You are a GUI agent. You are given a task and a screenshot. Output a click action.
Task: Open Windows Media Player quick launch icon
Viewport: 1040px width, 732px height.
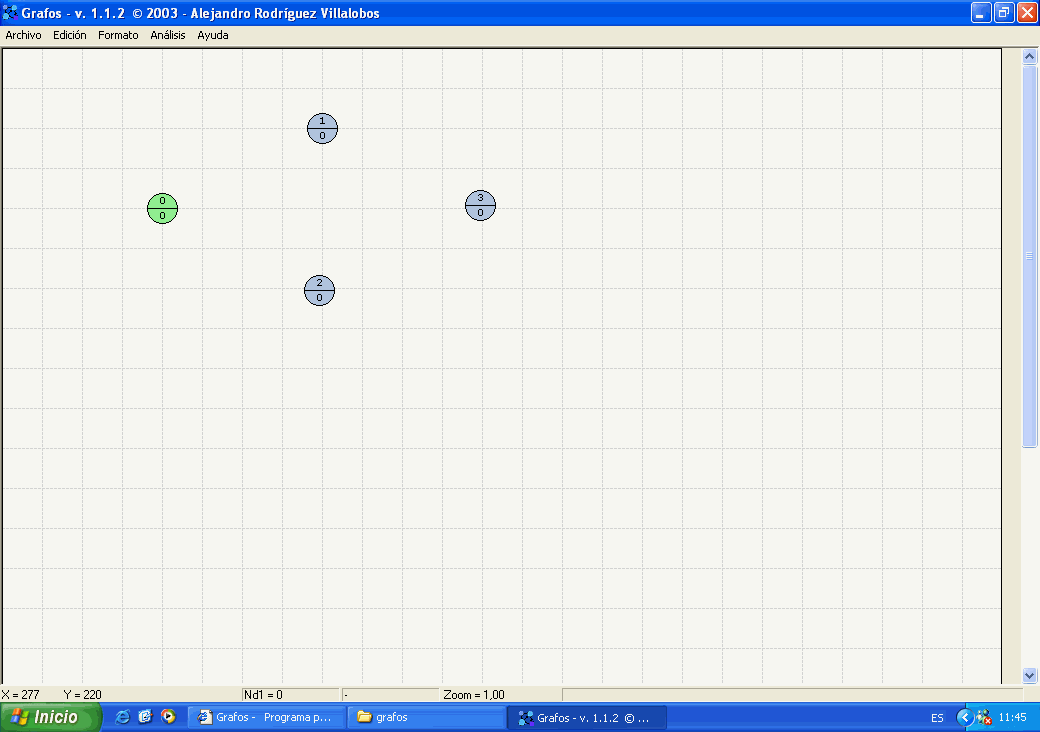(169, 717)
